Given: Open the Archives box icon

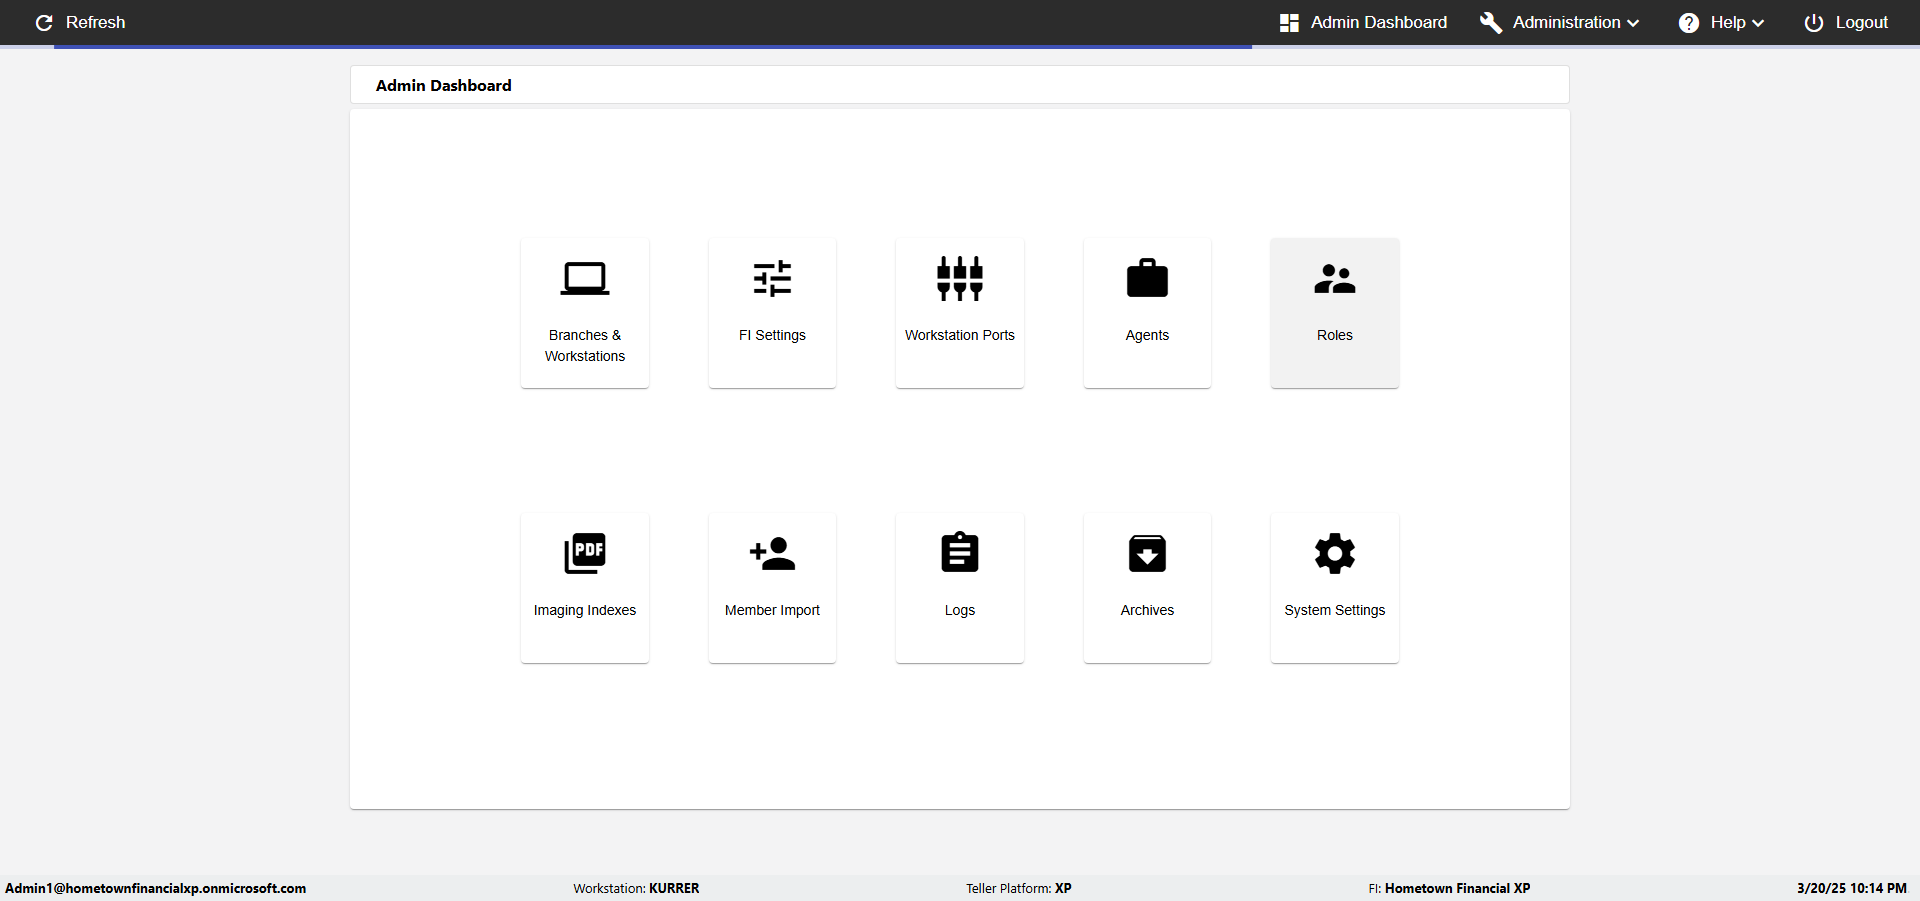Looking at the screenshot, I should click(1147, 553).
